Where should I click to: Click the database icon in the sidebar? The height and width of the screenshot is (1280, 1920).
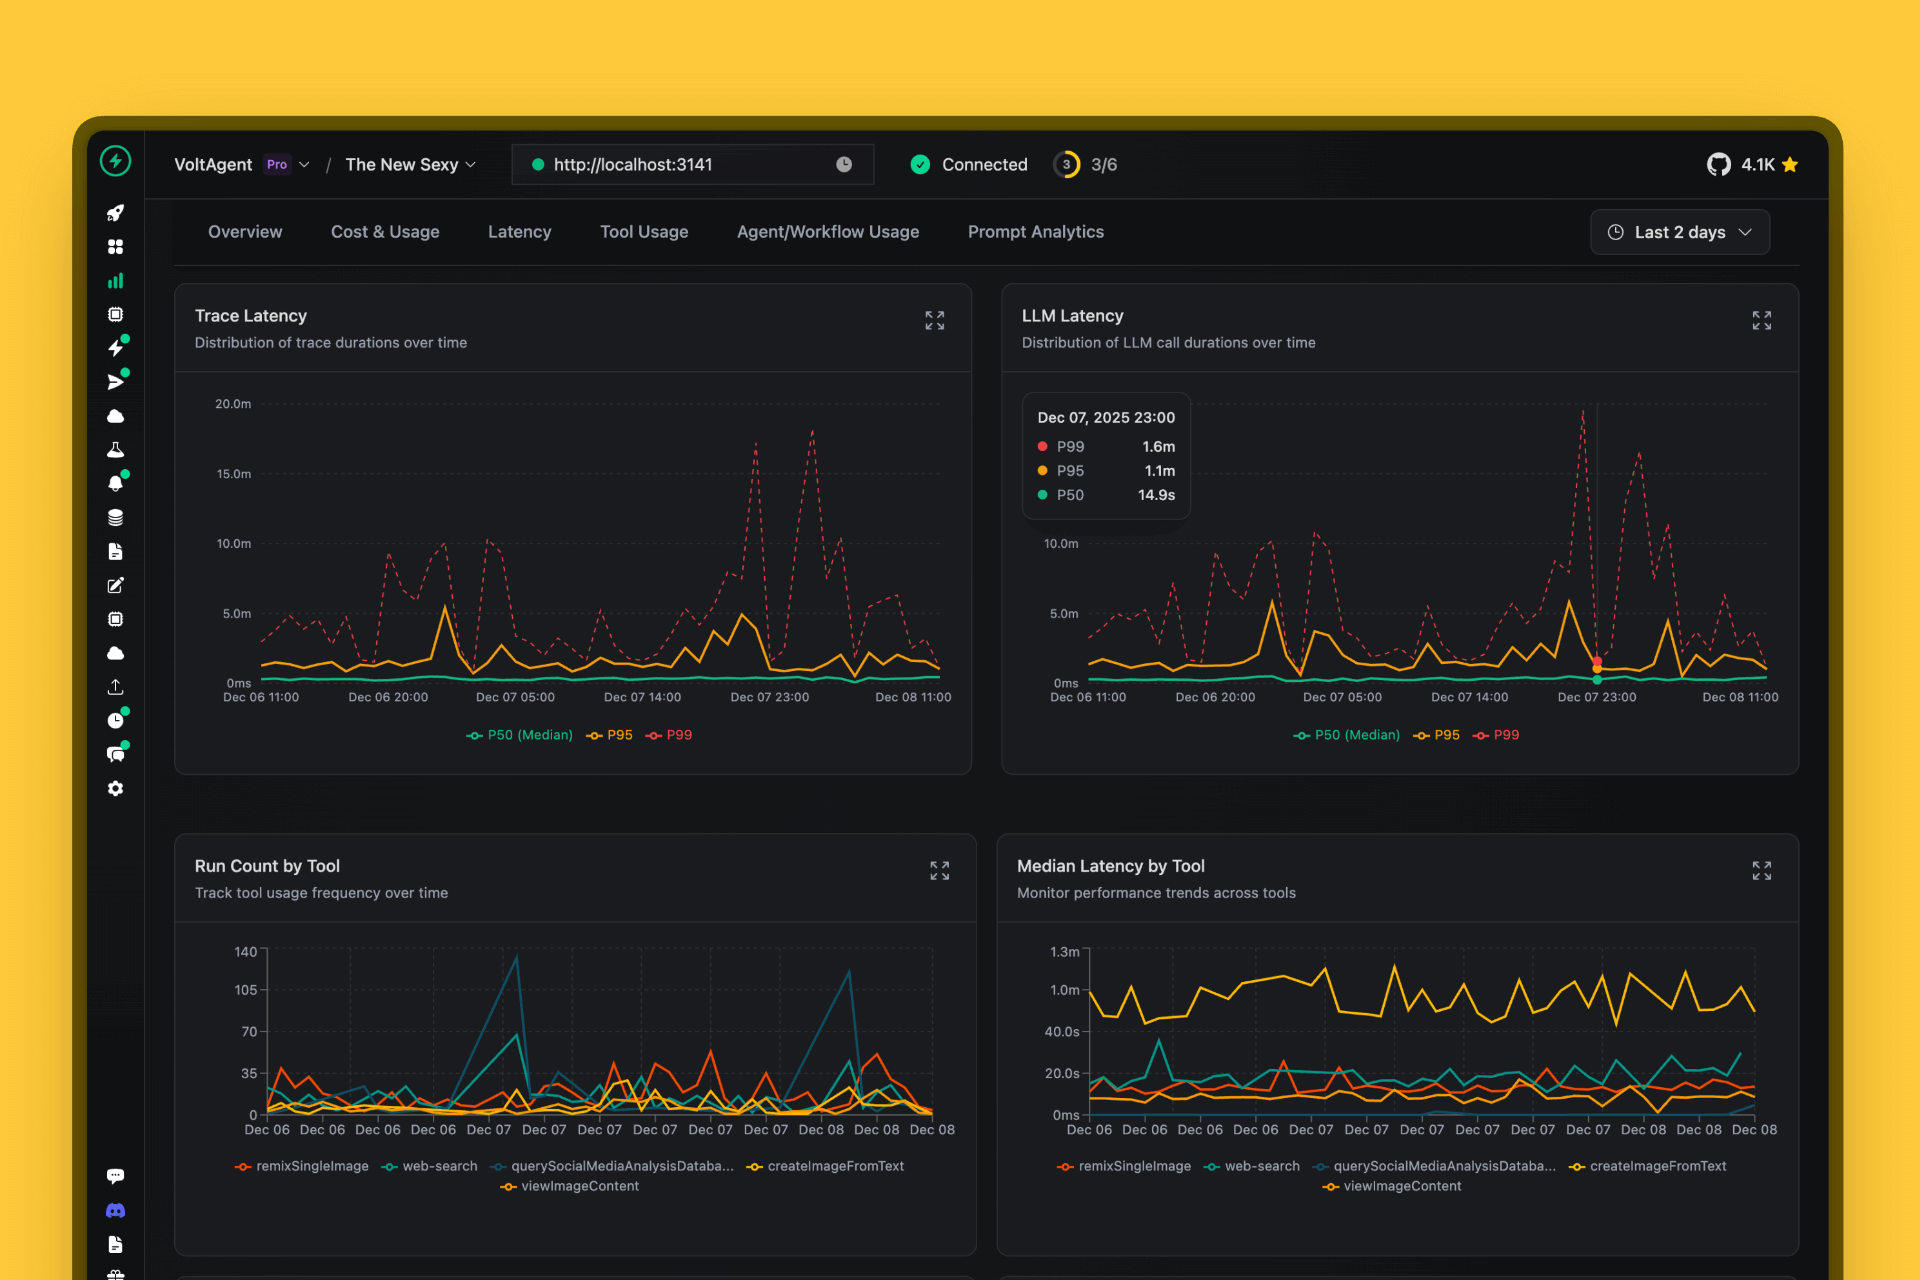(116, 517)
